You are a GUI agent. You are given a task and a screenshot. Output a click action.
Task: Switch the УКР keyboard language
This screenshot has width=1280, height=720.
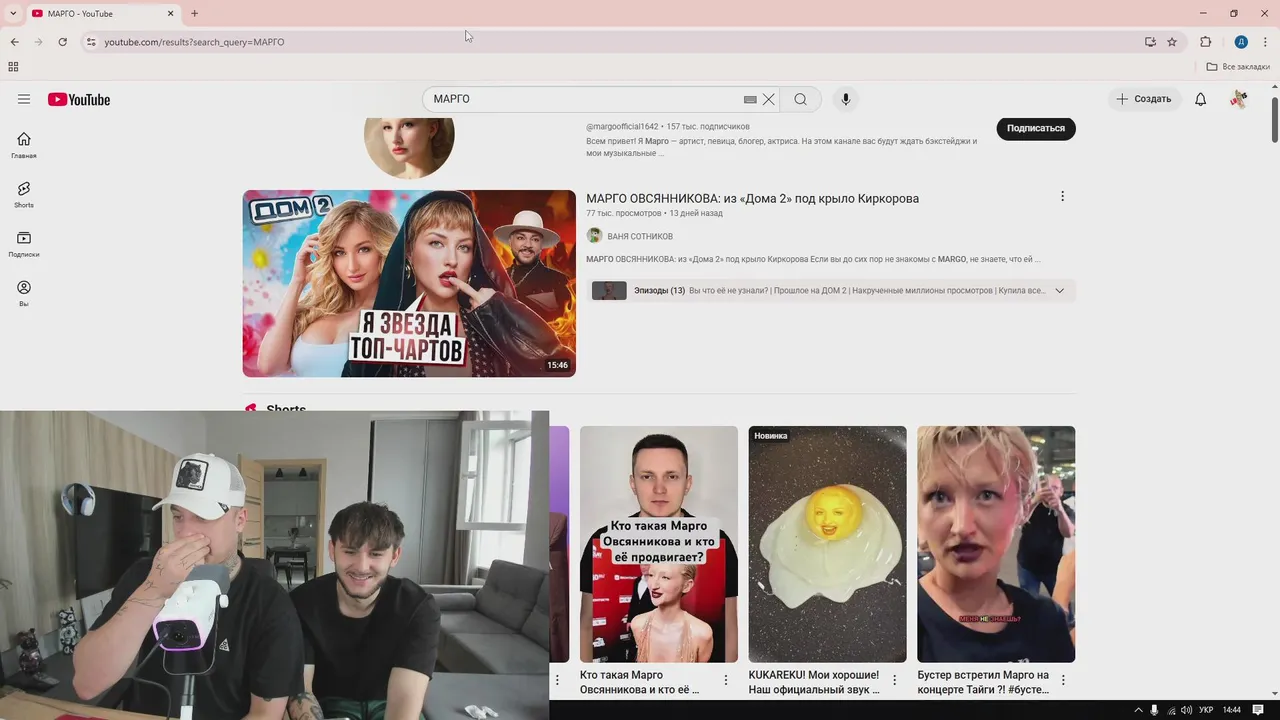[x=1206, y=710]
